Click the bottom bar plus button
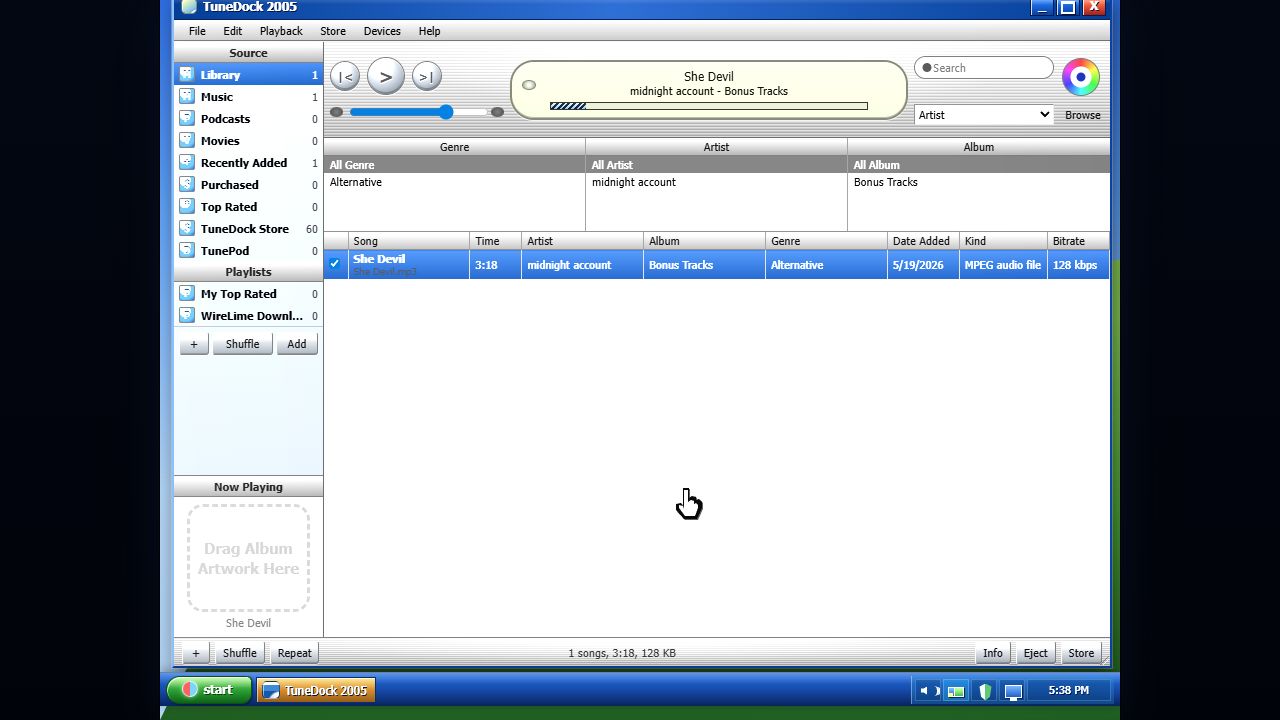 196,653
